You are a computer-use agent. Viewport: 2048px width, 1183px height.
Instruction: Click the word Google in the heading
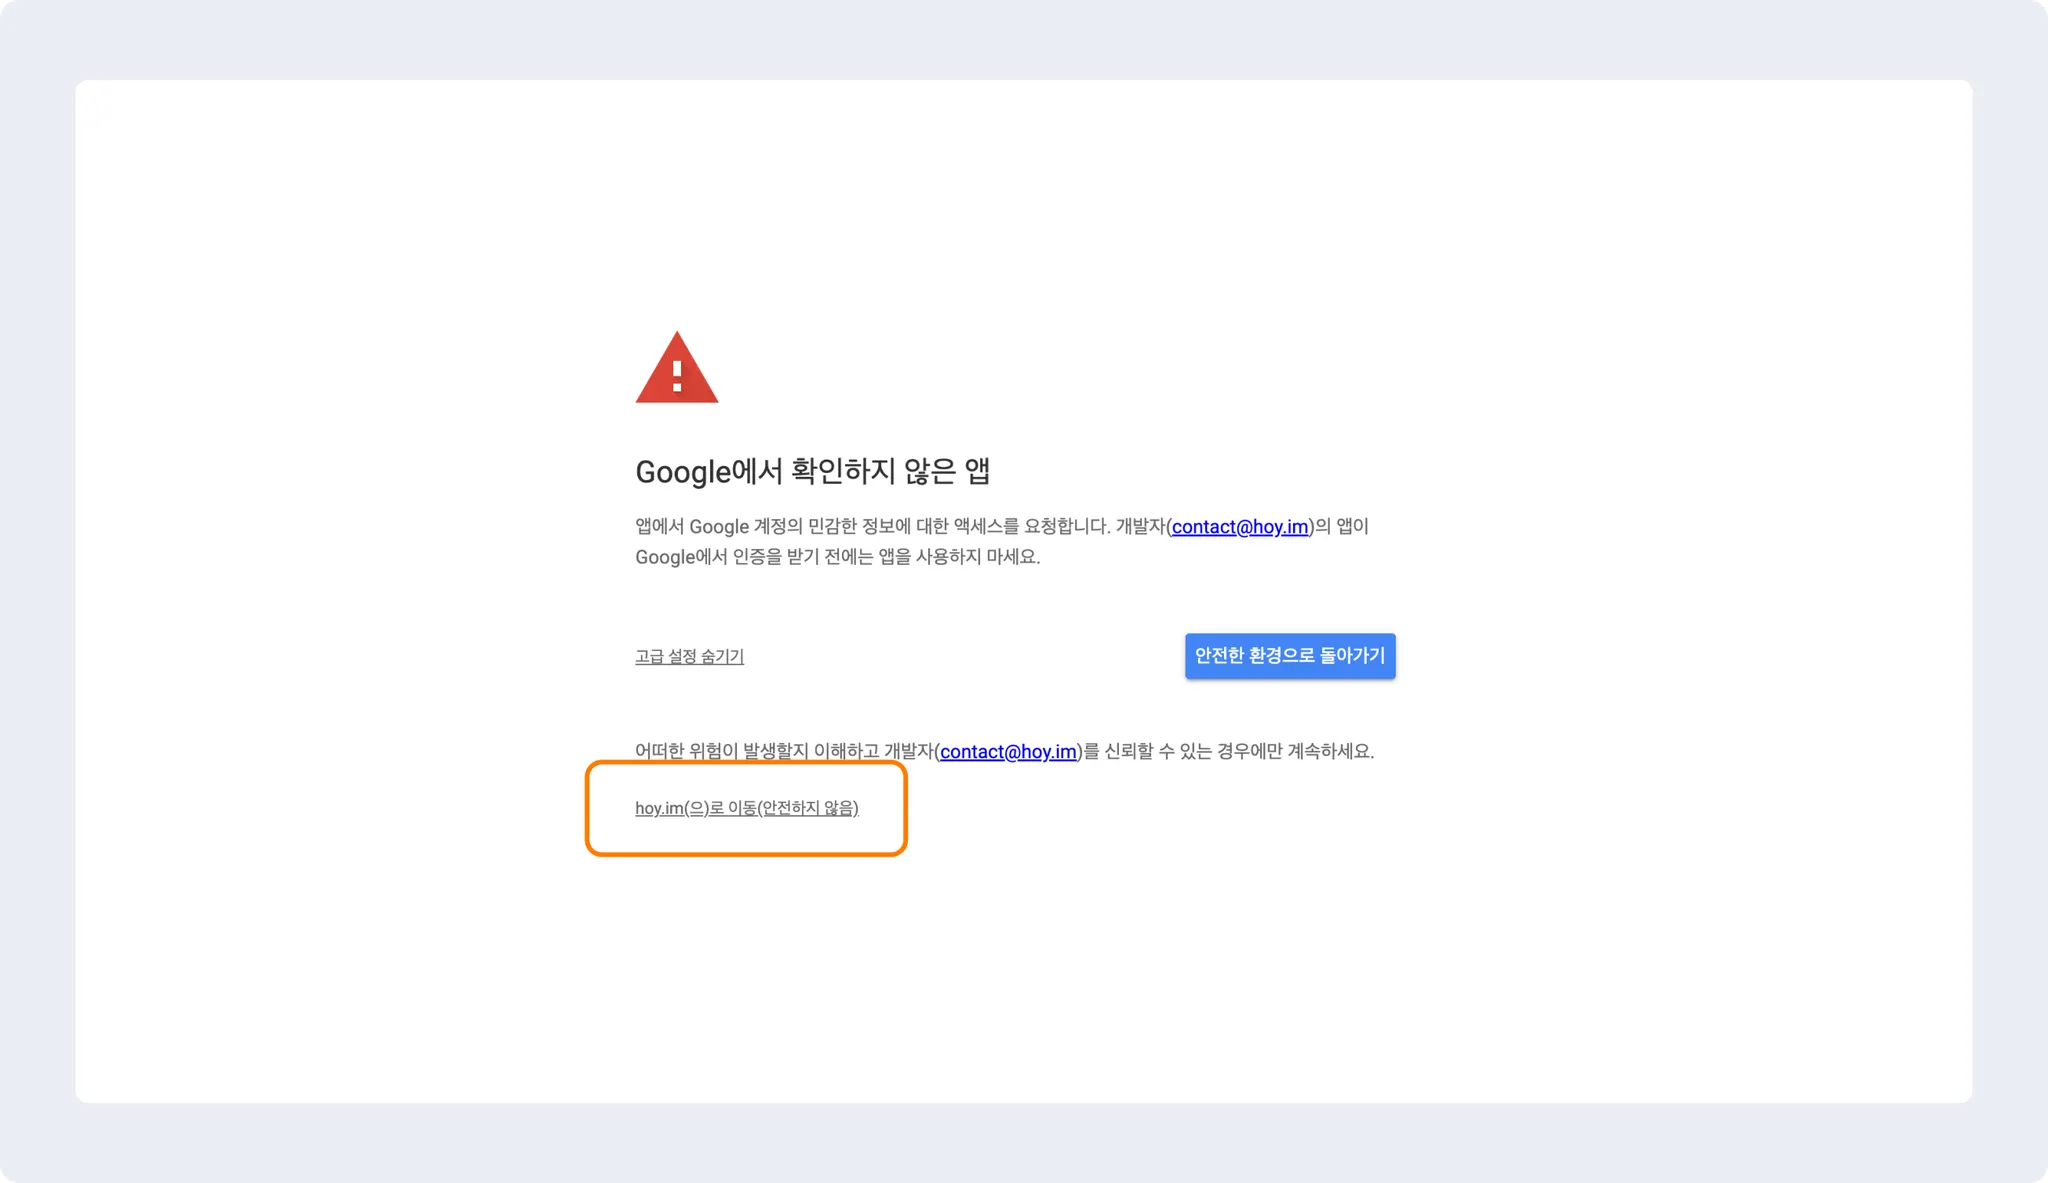pyautogui.click(x=683, y=472)
